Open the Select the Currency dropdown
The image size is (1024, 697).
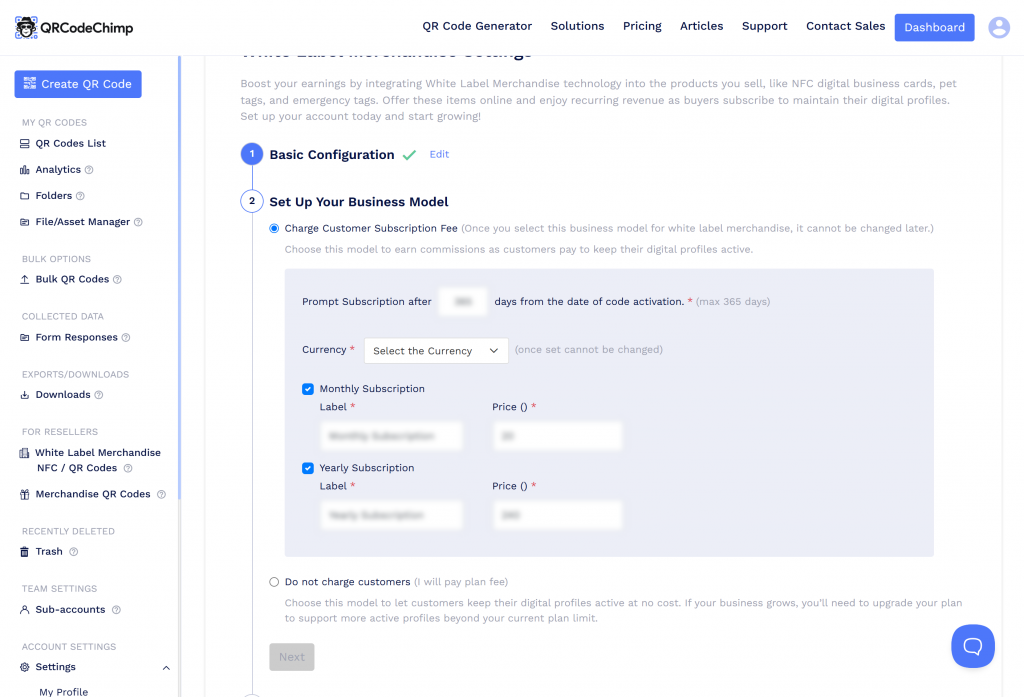click(x=435, y=351)
